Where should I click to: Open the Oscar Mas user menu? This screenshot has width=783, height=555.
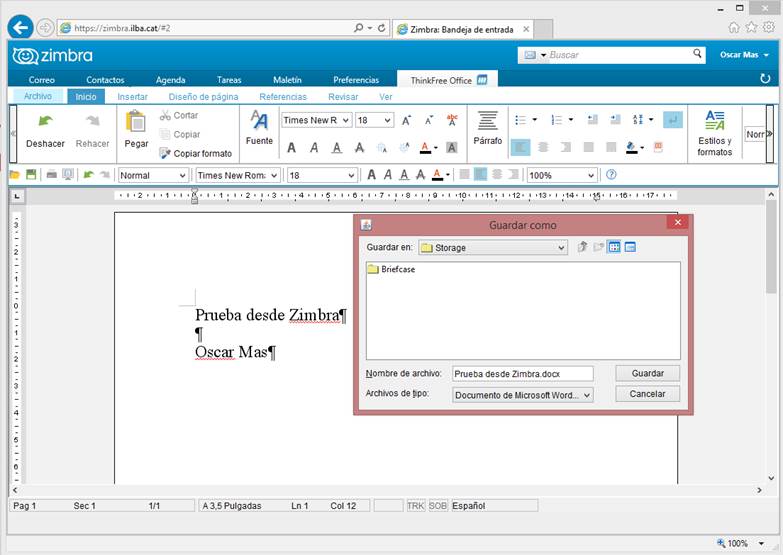point(744,54)
